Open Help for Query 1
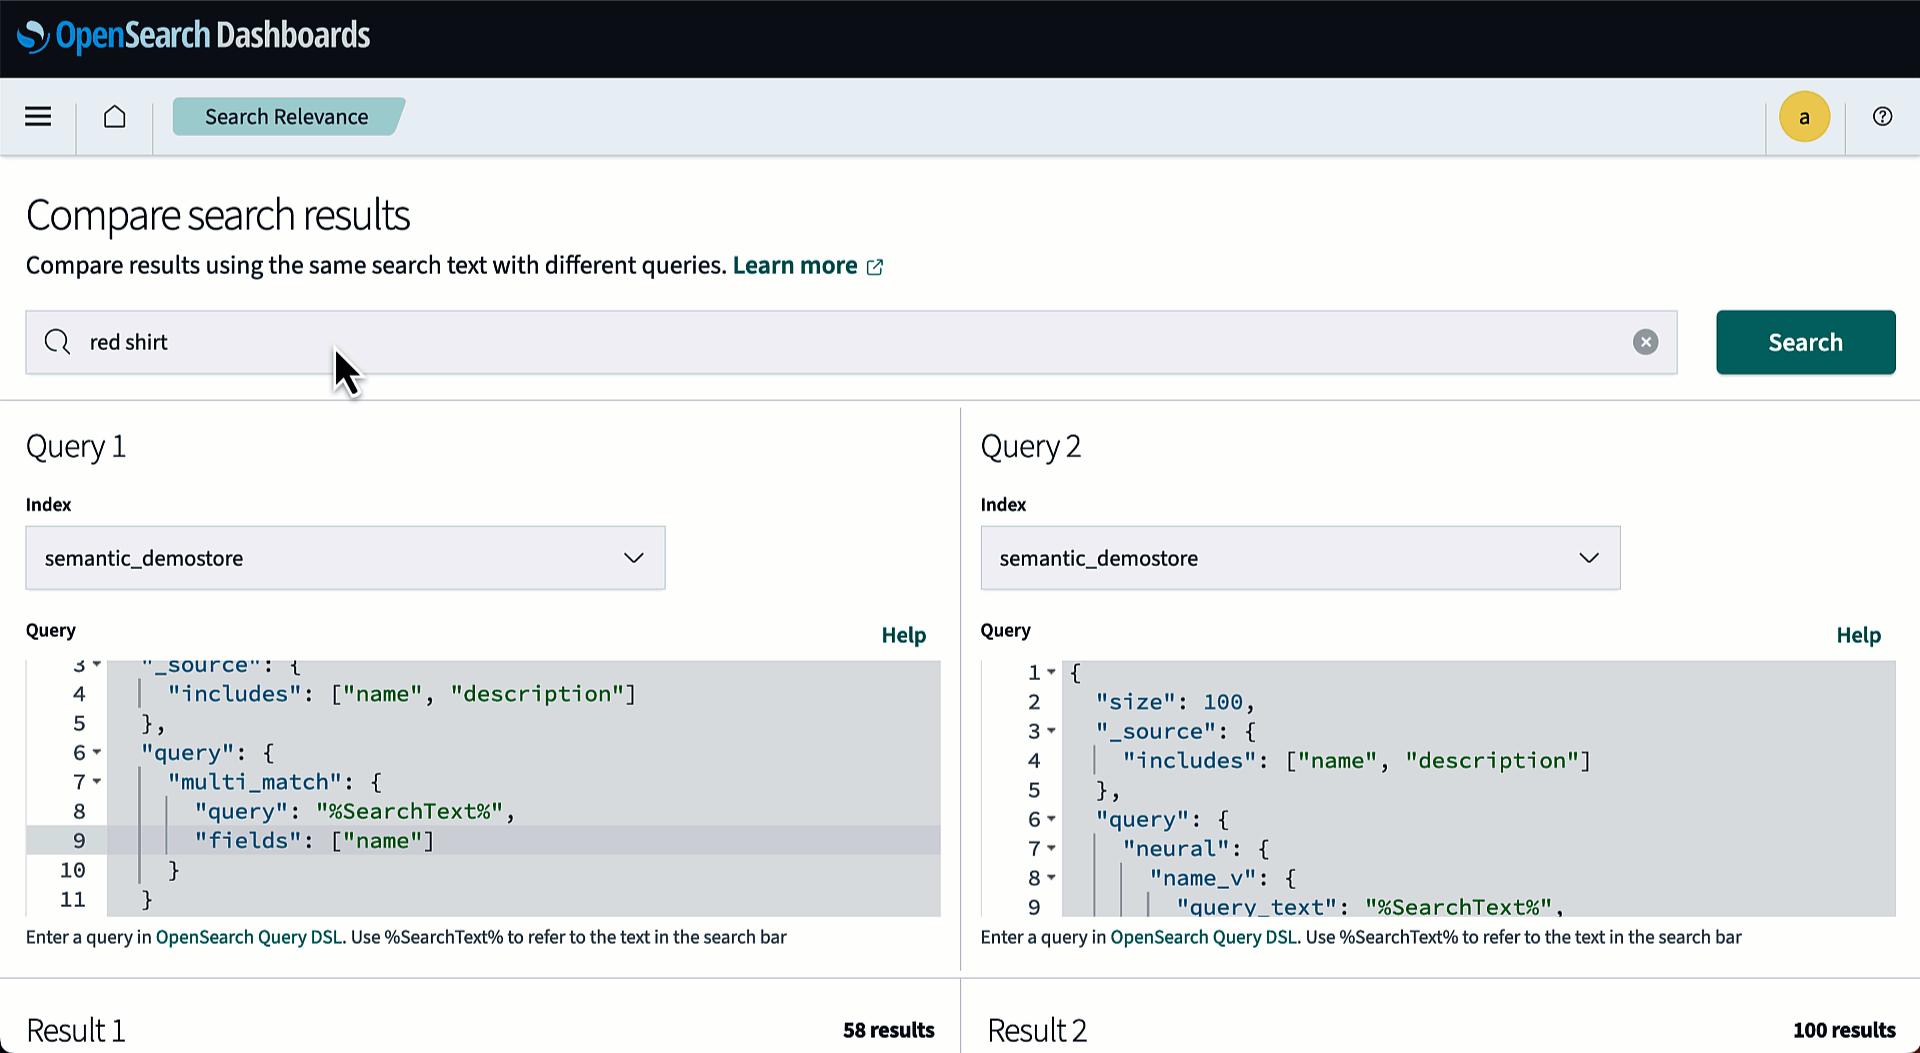Image resolution: width=1920 pixels, height=1053 pixels. coord(903,635)
